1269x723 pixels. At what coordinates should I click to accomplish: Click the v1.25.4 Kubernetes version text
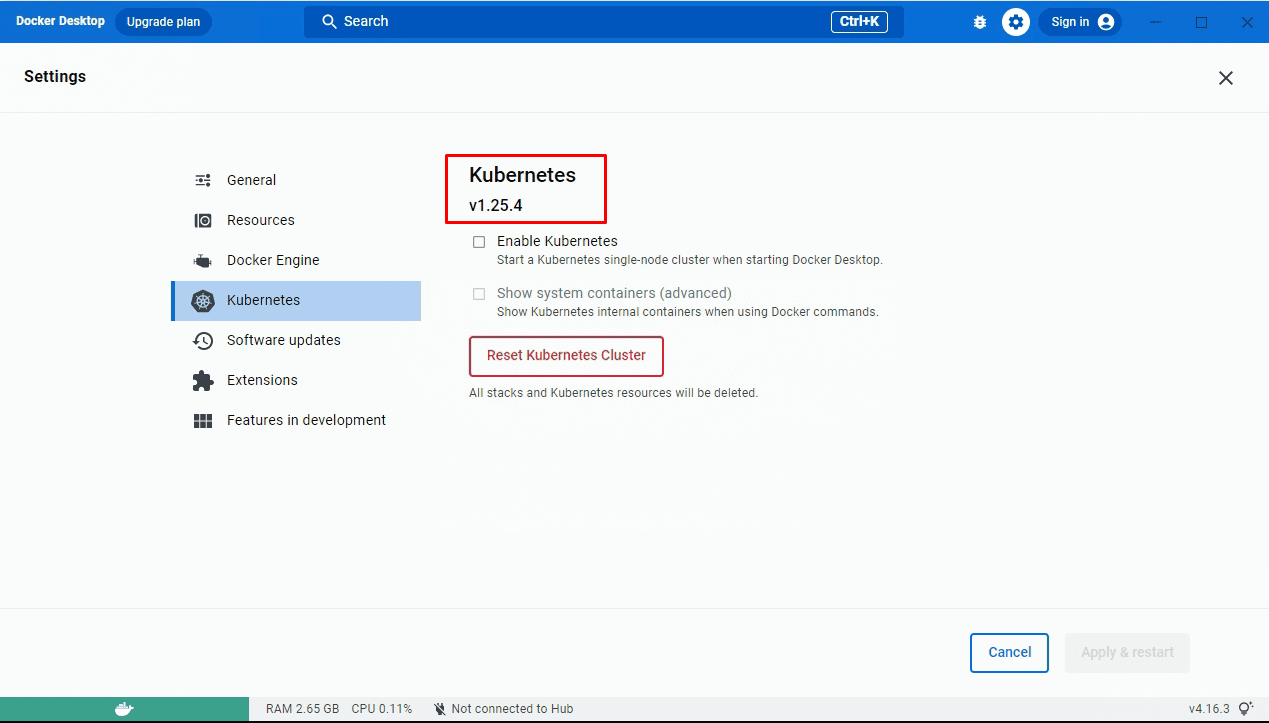point(495,206)
